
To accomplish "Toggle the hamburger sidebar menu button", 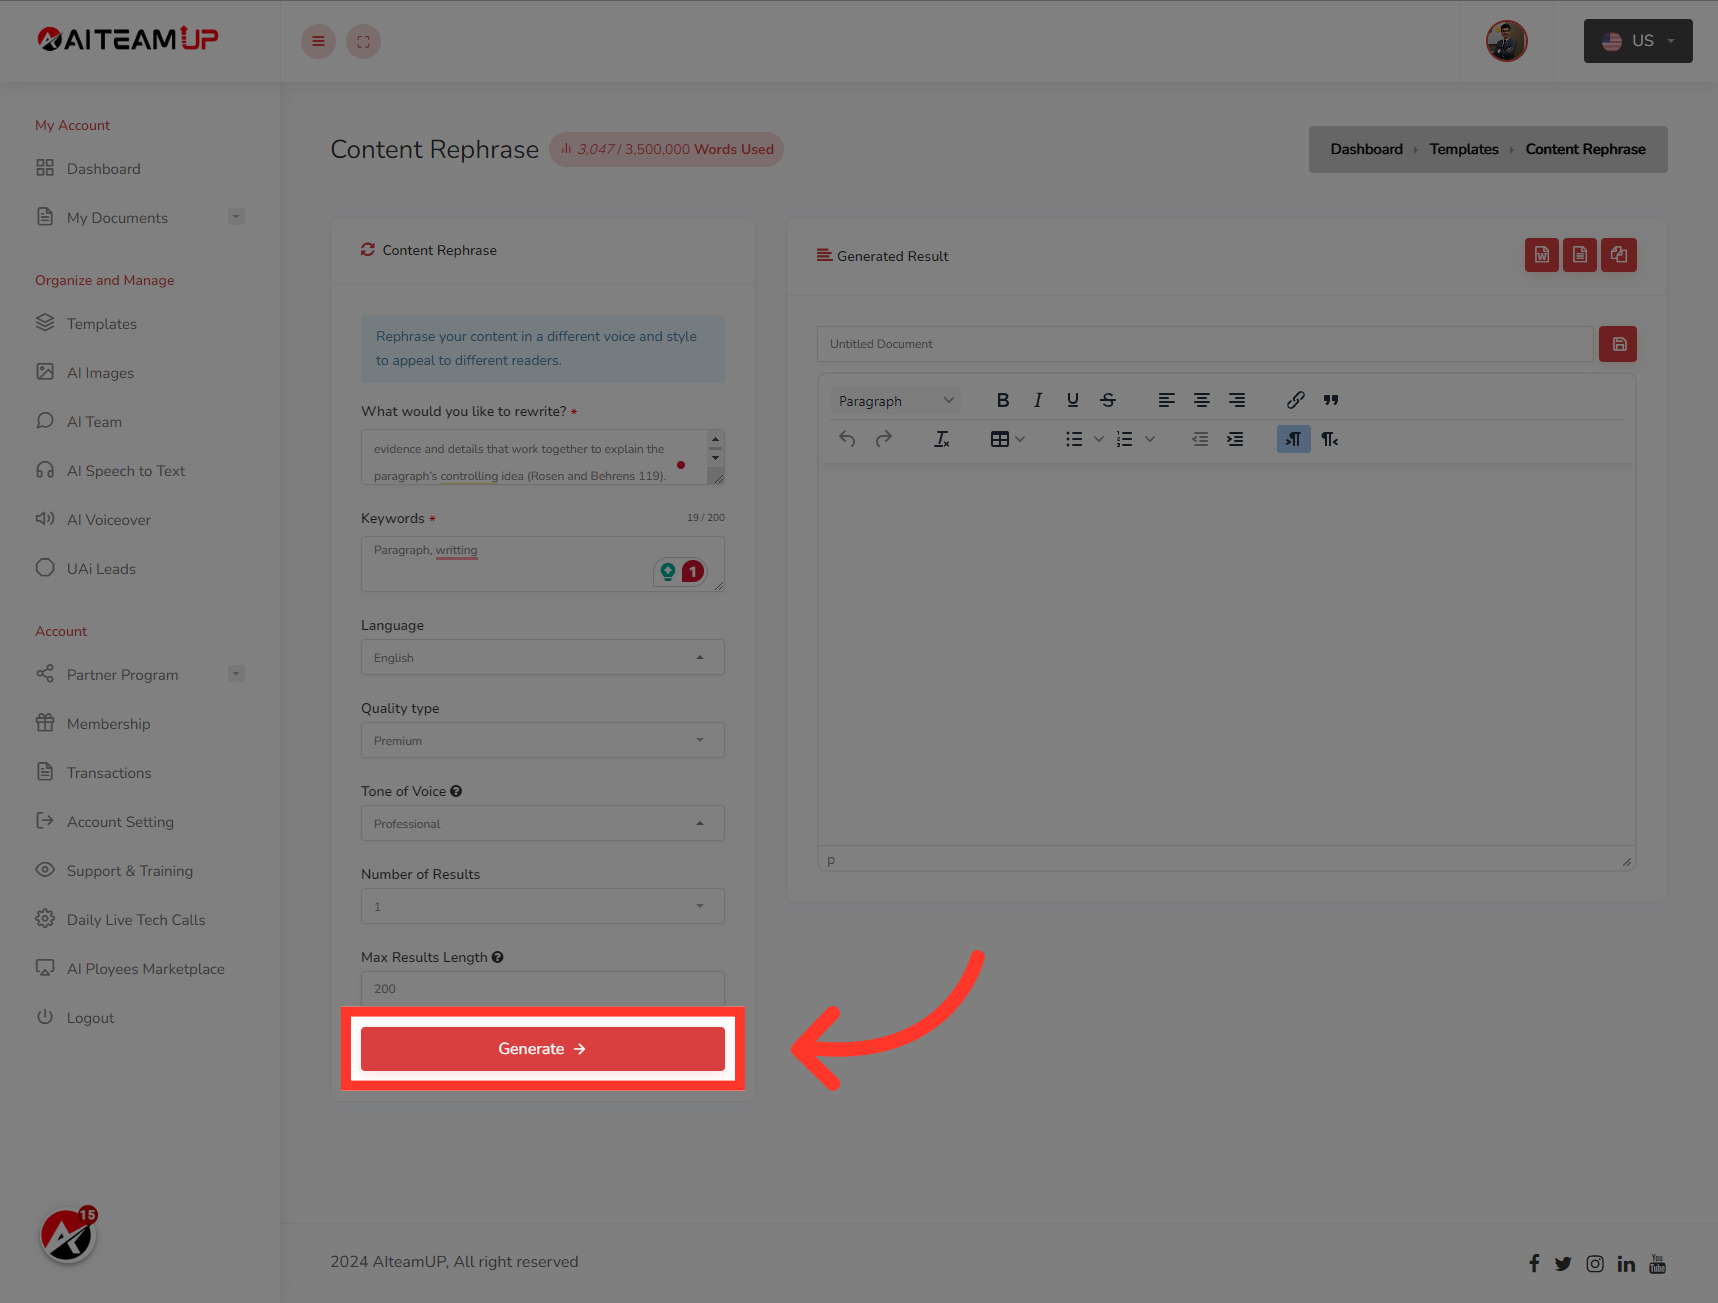I will [318, 41].
